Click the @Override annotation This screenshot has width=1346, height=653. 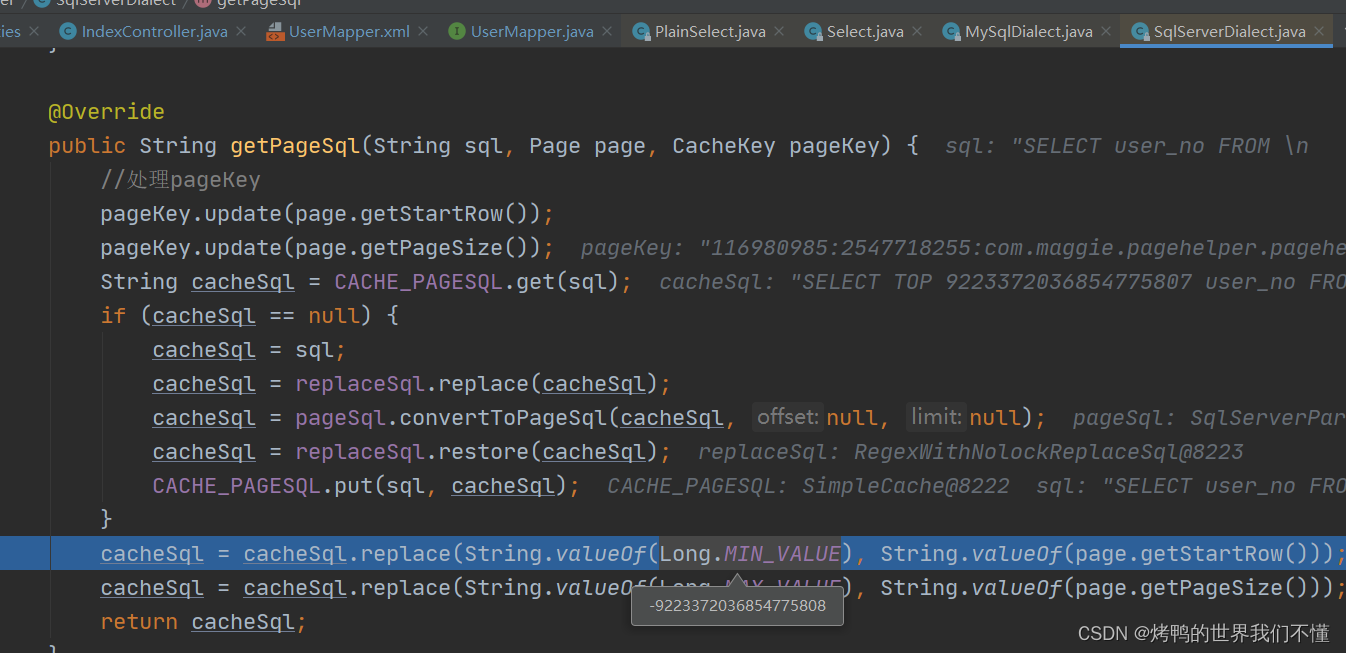click(106, 112)
